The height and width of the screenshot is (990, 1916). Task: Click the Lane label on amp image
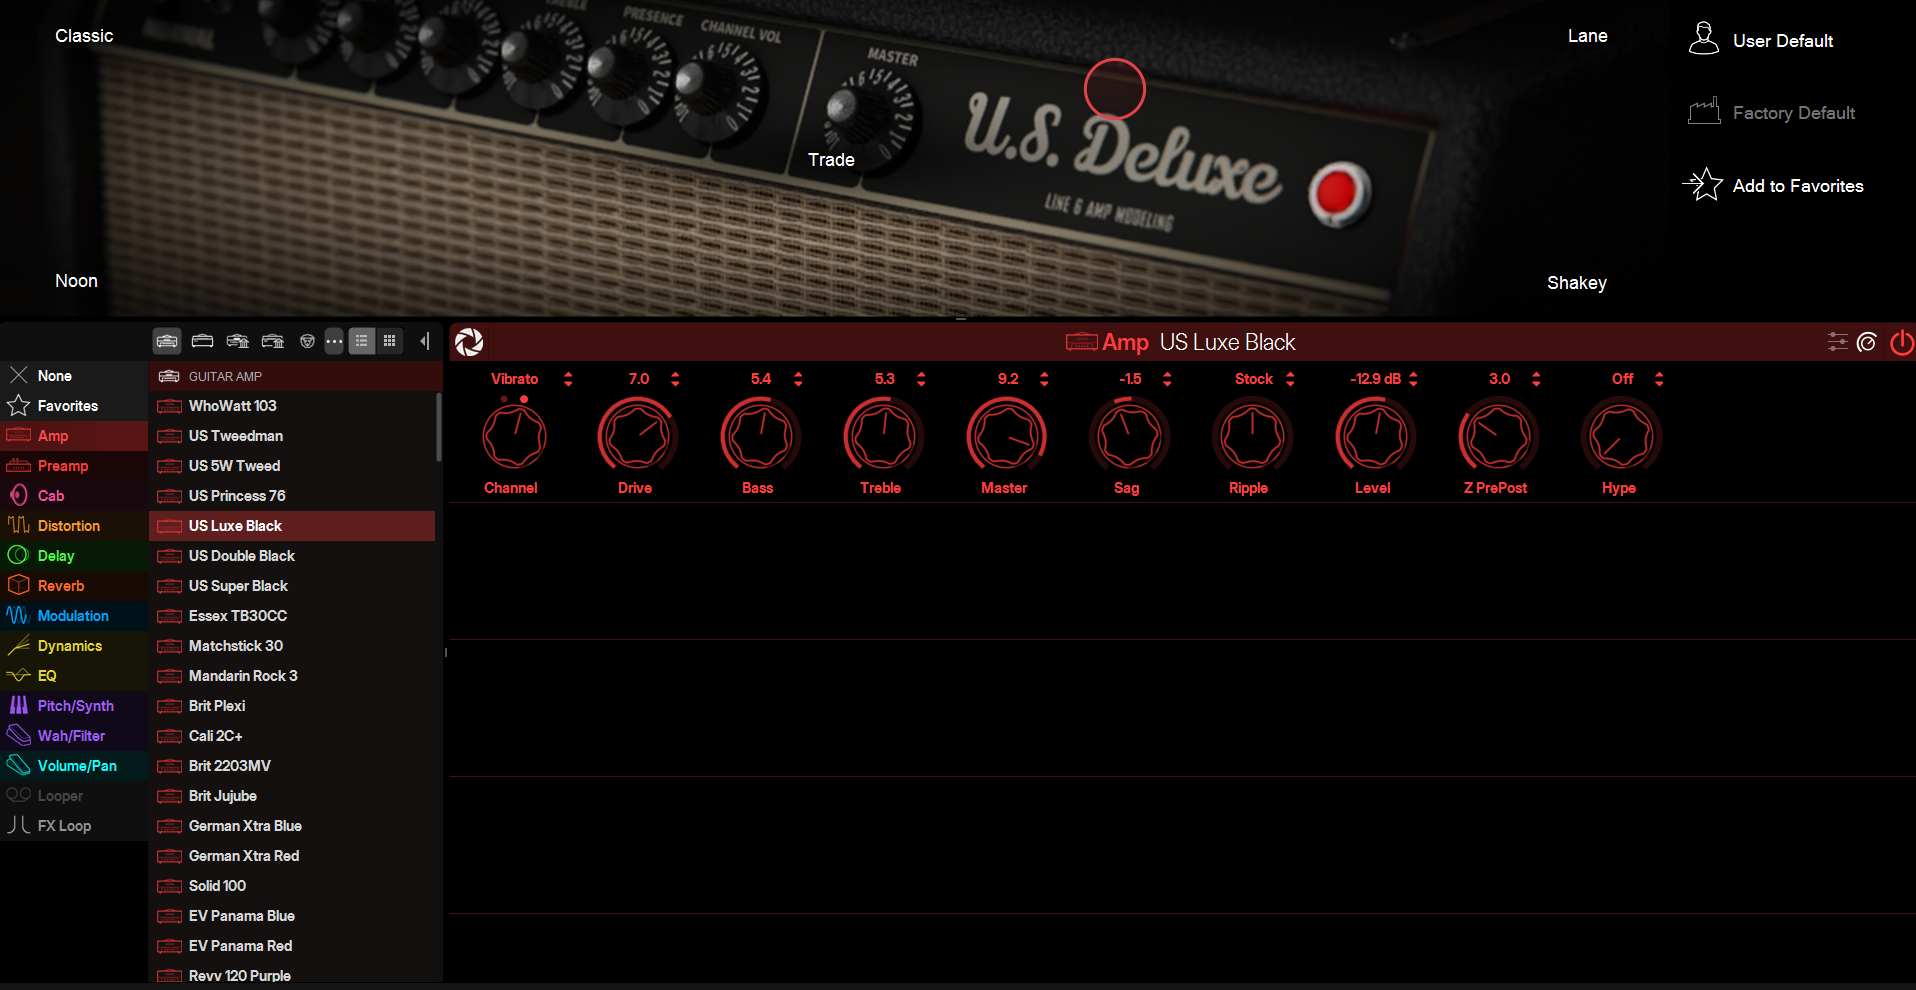(1587, 36)
